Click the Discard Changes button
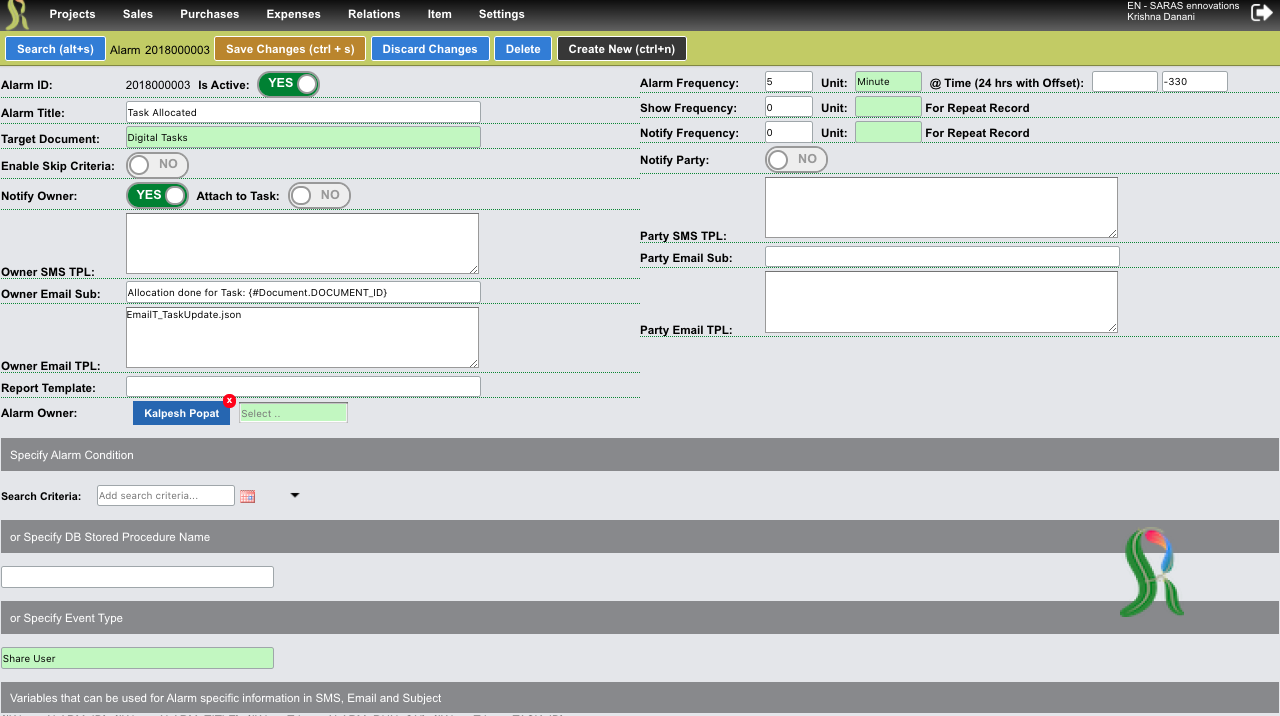This screenshot has height=716, width=1280. 430,49
